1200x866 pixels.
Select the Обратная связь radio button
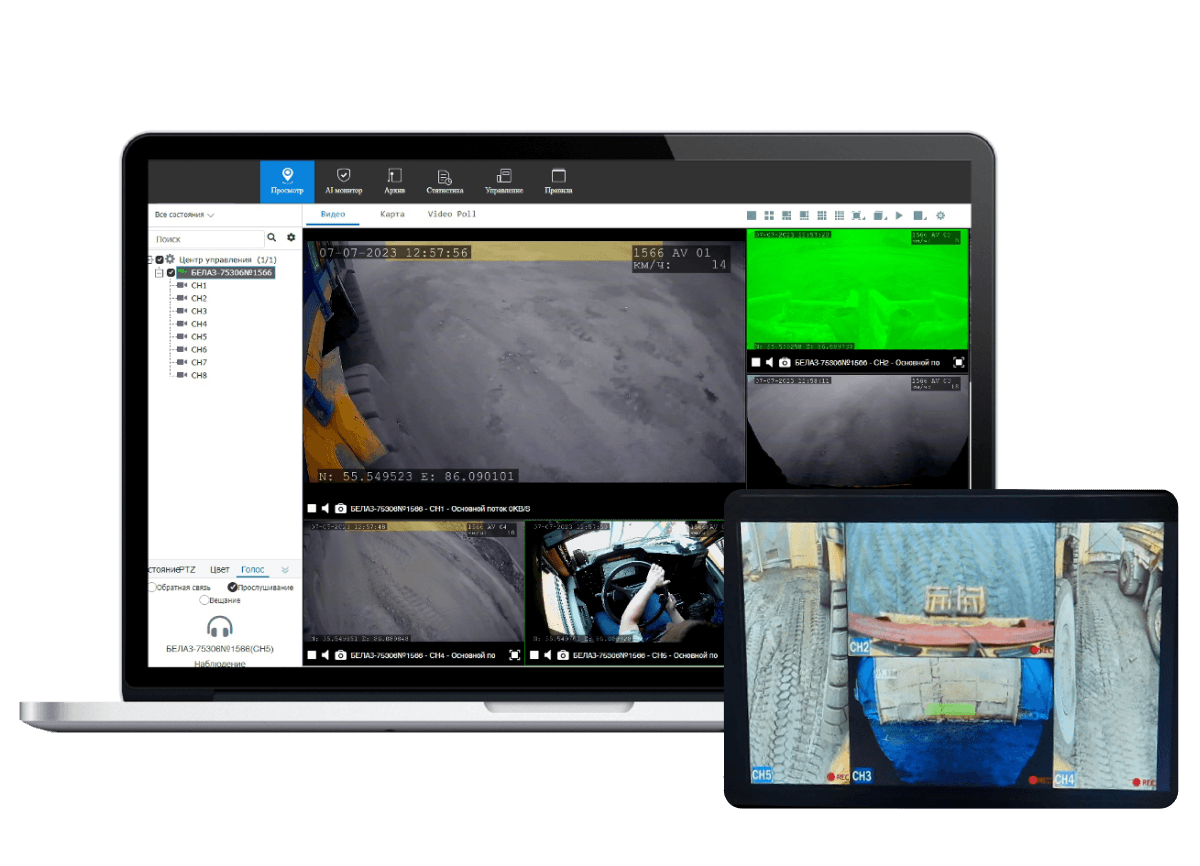click(x=153, y=587)
